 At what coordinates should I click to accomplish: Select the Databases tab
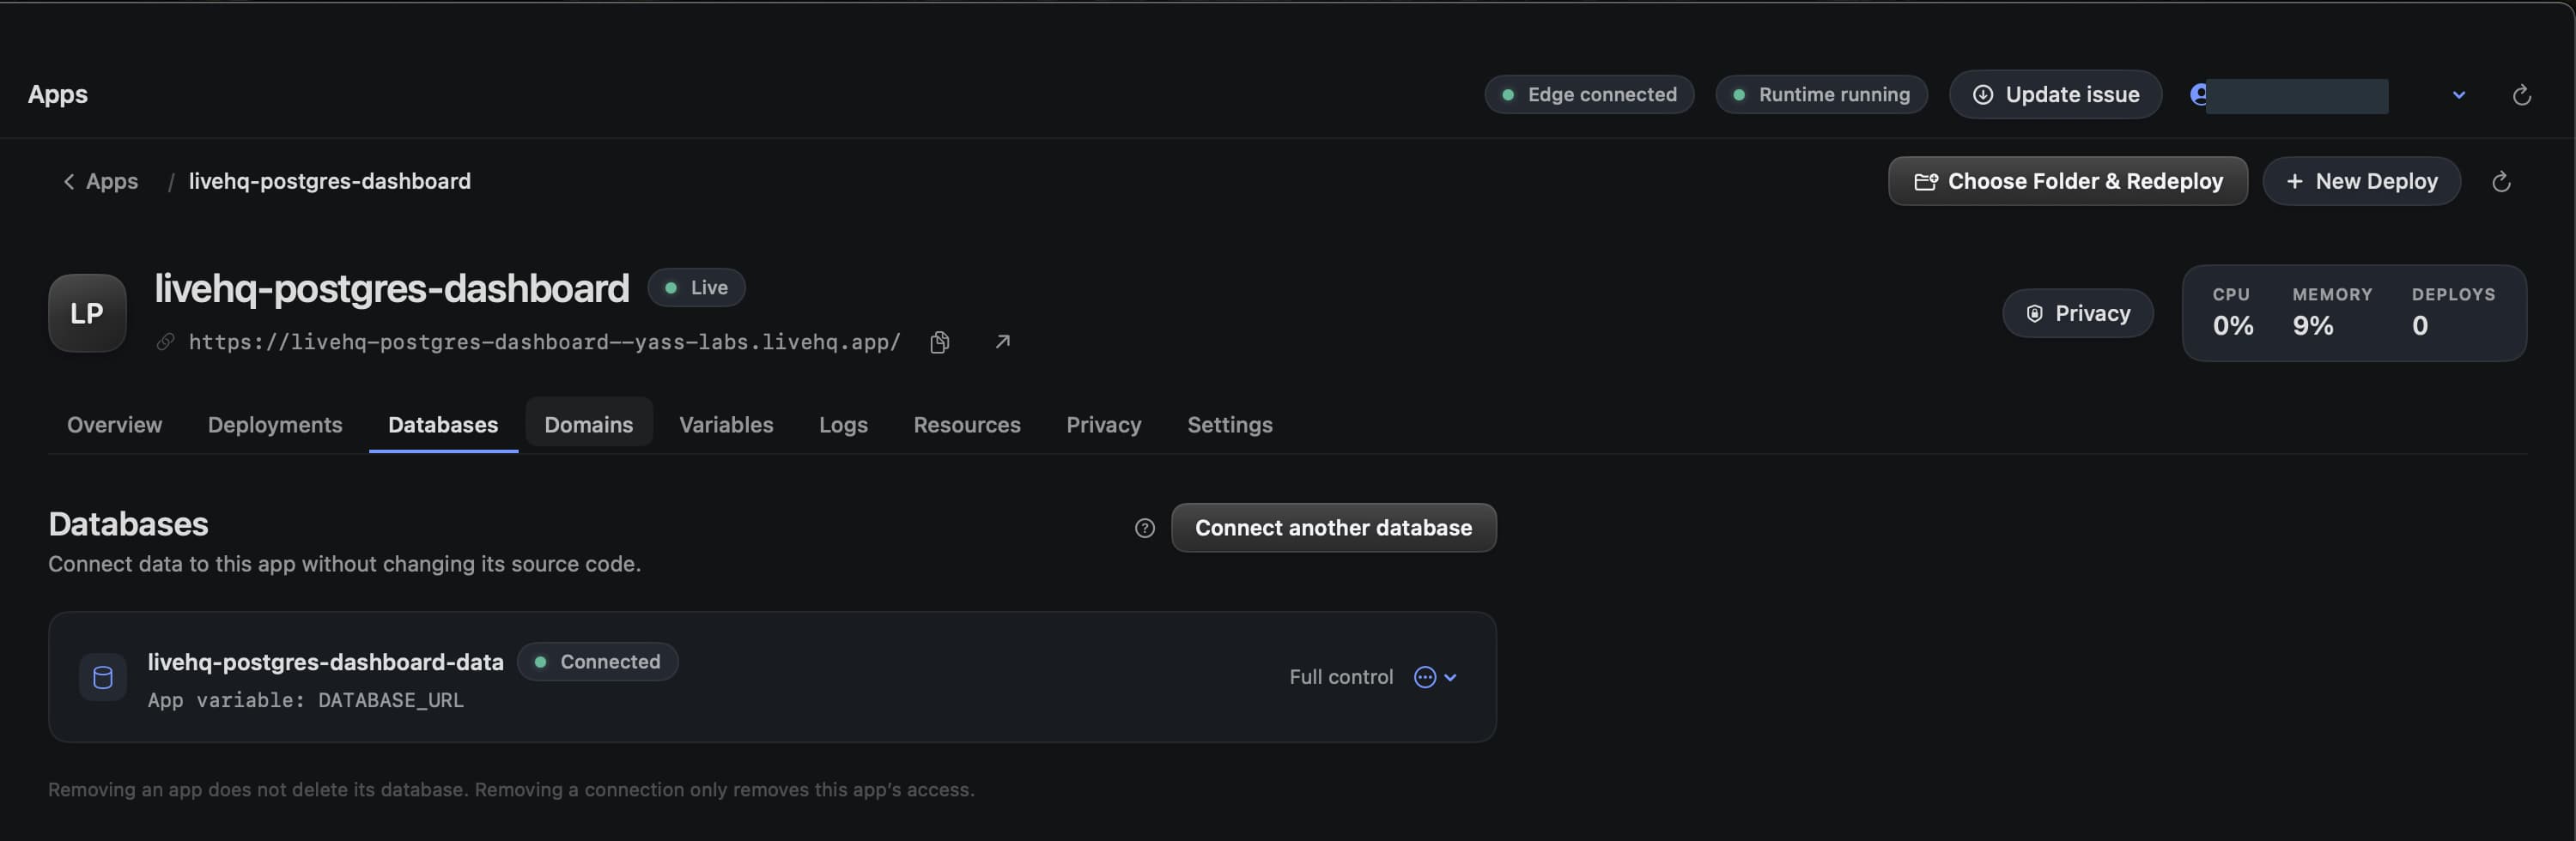point(443,425)
